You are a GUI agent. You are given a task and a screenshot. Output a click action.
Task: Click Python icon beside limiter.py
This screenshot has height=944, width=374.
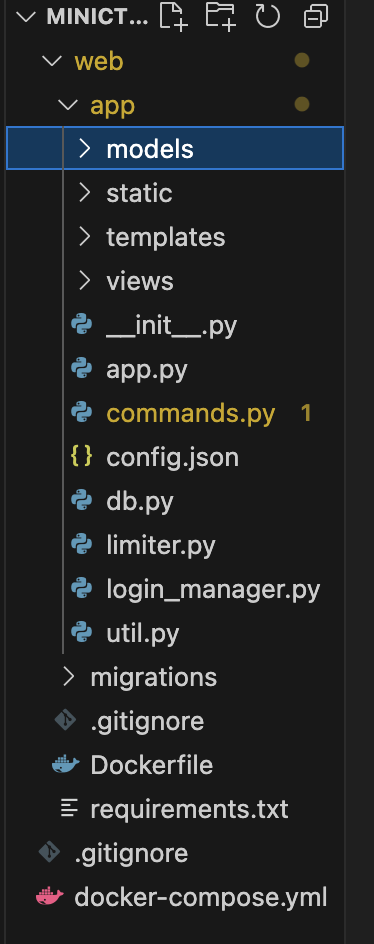81,545
